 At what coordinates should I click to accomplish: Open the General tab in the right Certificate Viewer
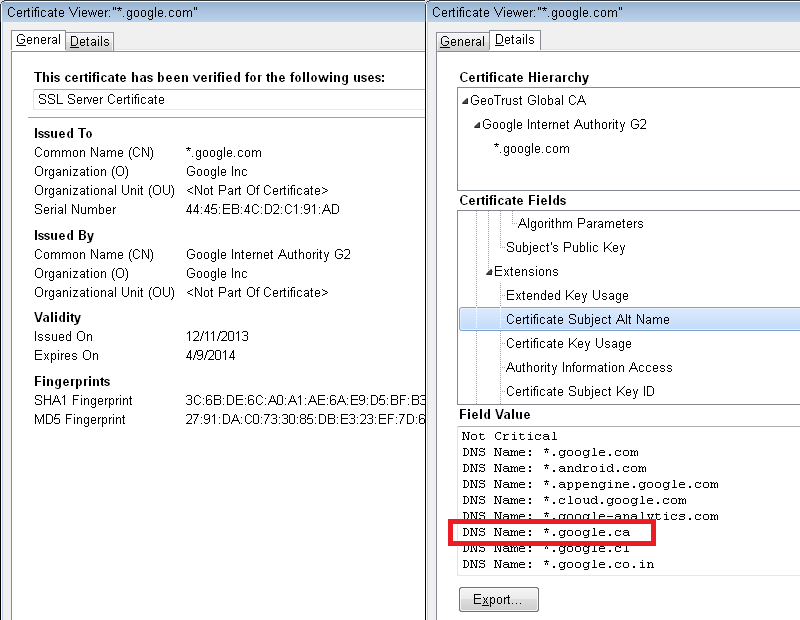[462, 41]
